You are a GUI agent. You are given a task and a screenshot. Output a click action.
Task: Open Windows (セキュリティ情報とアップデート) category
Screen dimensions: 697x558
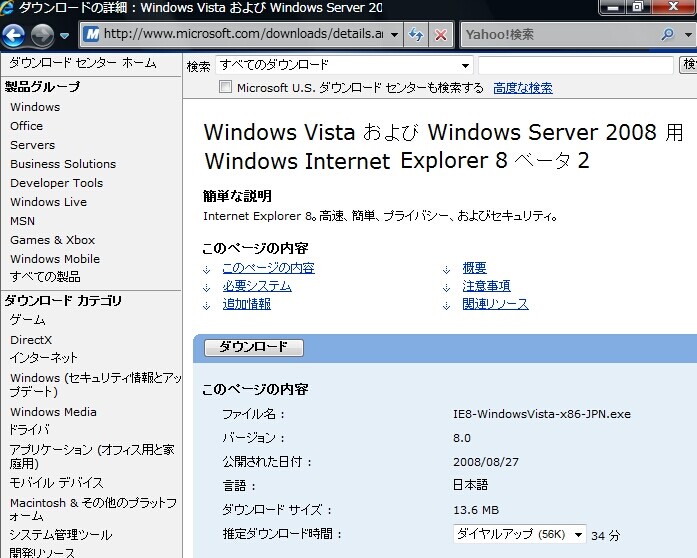tap(96, 385)
